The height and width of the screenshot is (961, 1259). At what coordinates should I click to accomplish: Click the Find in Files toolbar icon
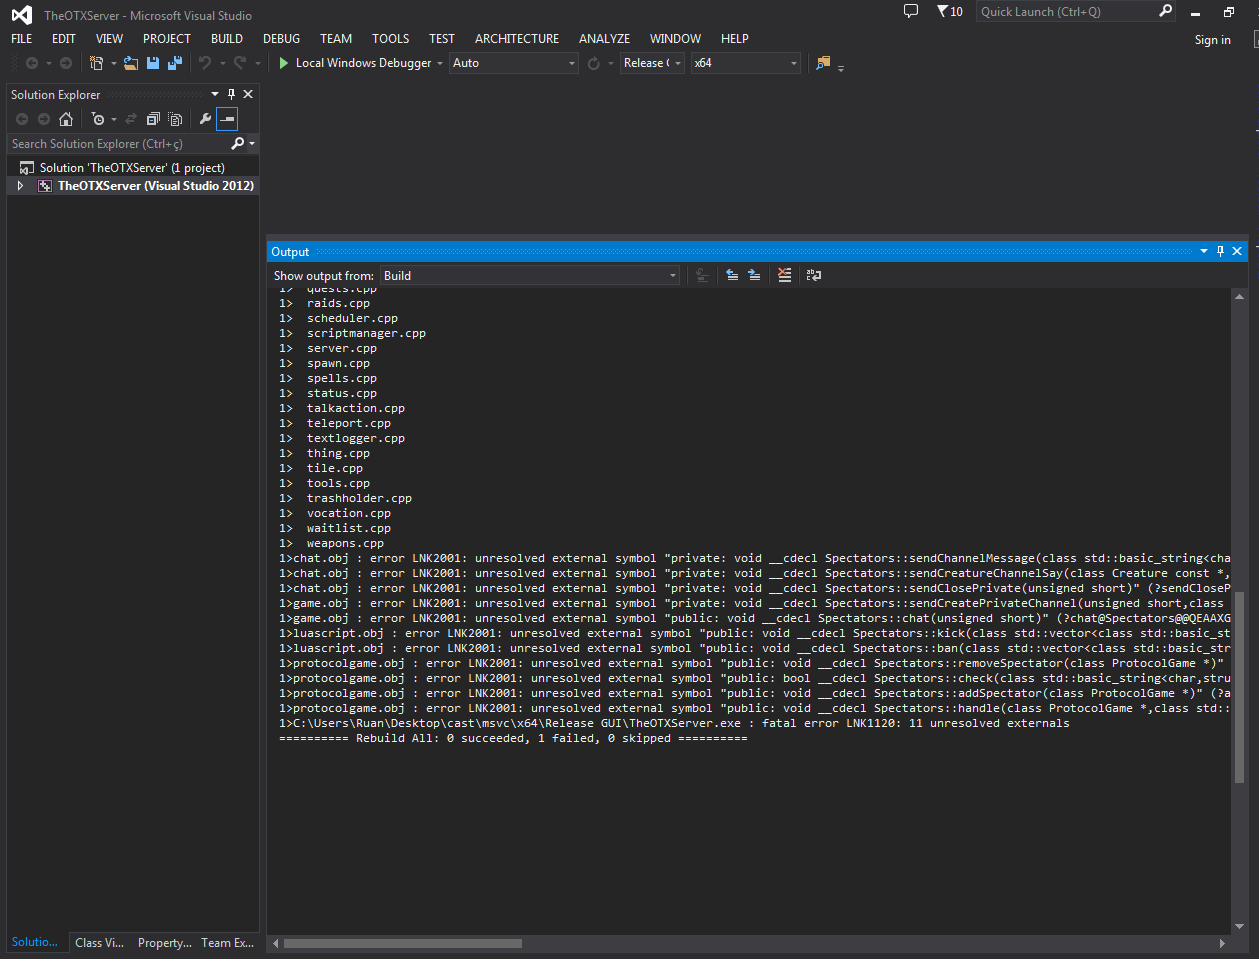point(823,63)
